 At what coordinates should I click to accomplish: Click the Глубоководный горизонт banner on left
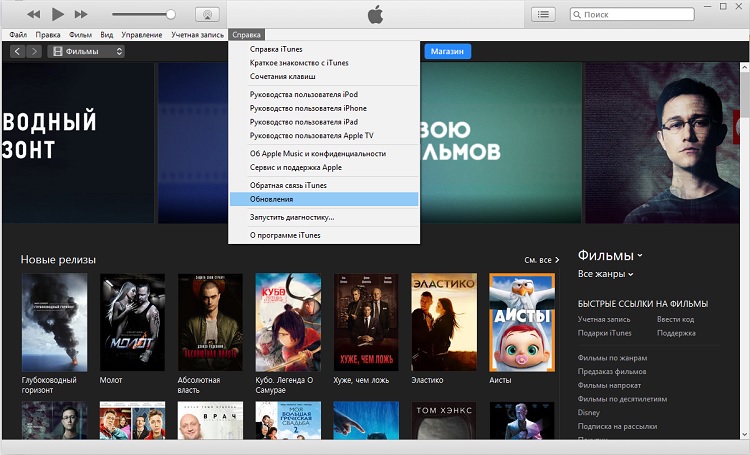[78, 143]
